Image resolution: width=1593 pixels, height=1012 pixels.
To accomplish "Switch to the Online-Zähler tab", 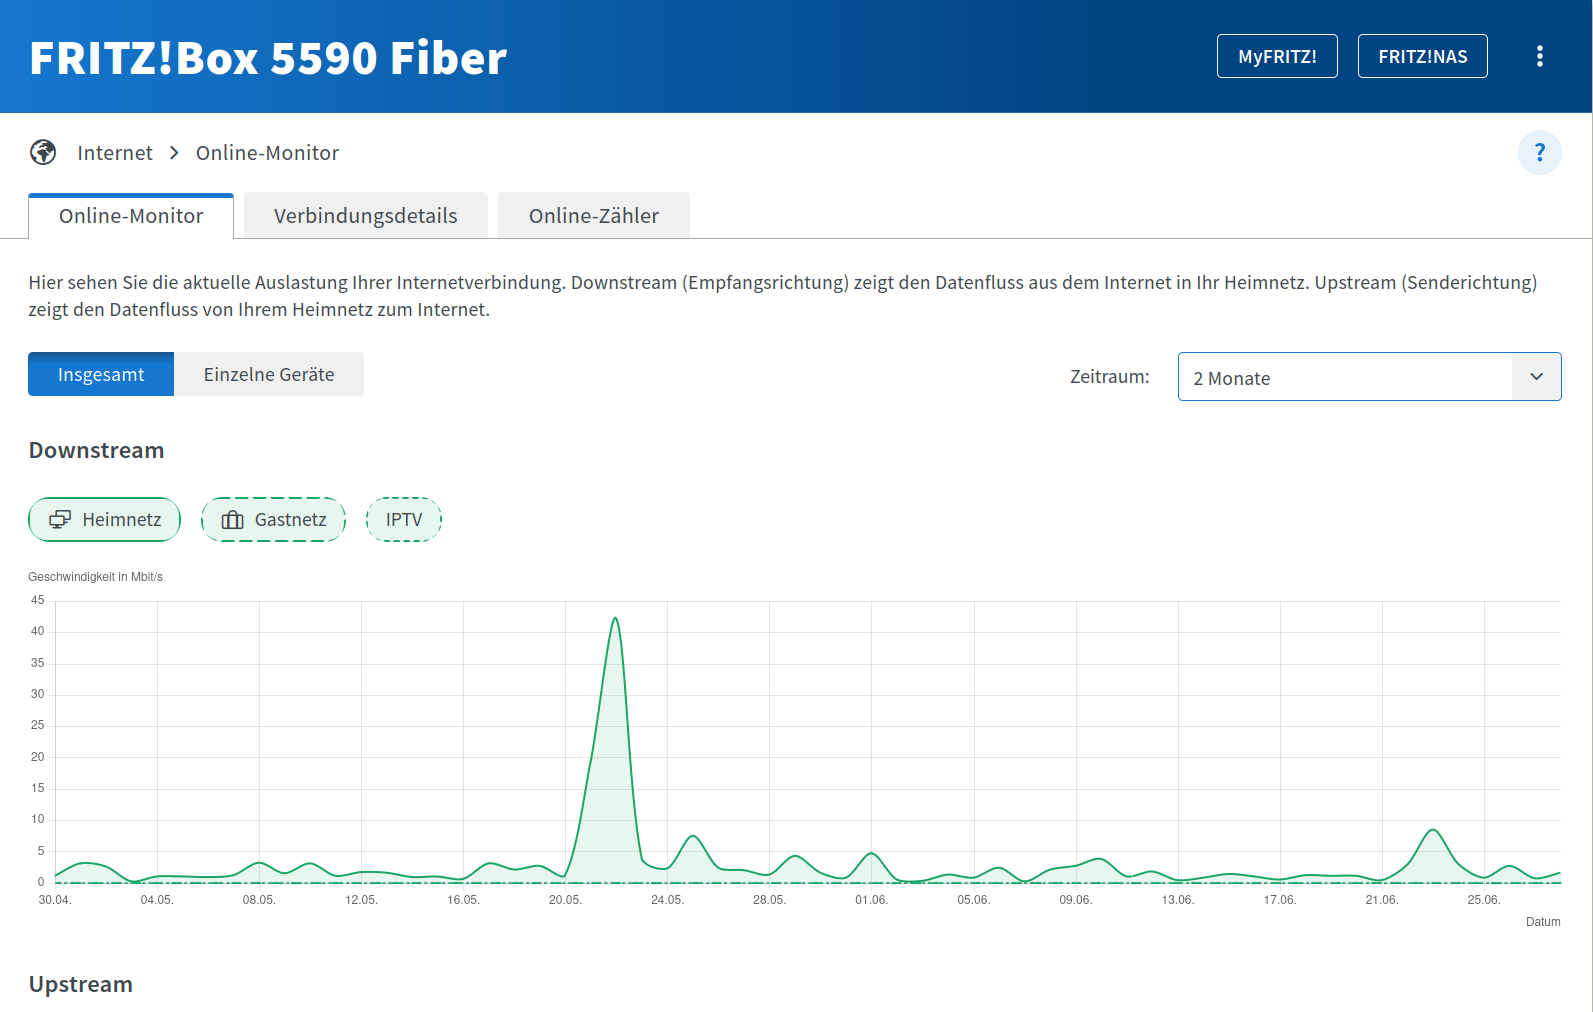I will (593, 215).
